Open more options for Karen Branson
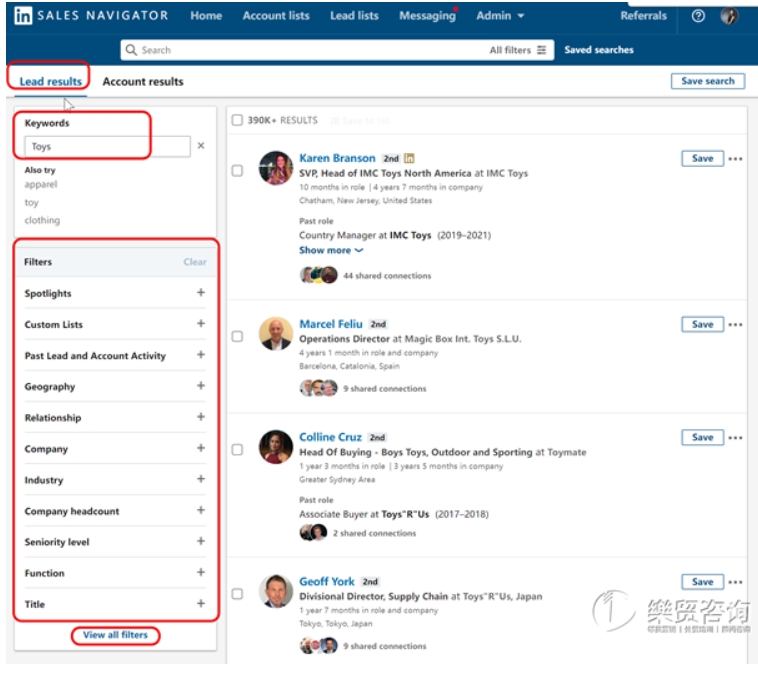758x674 pixels. 735,159
